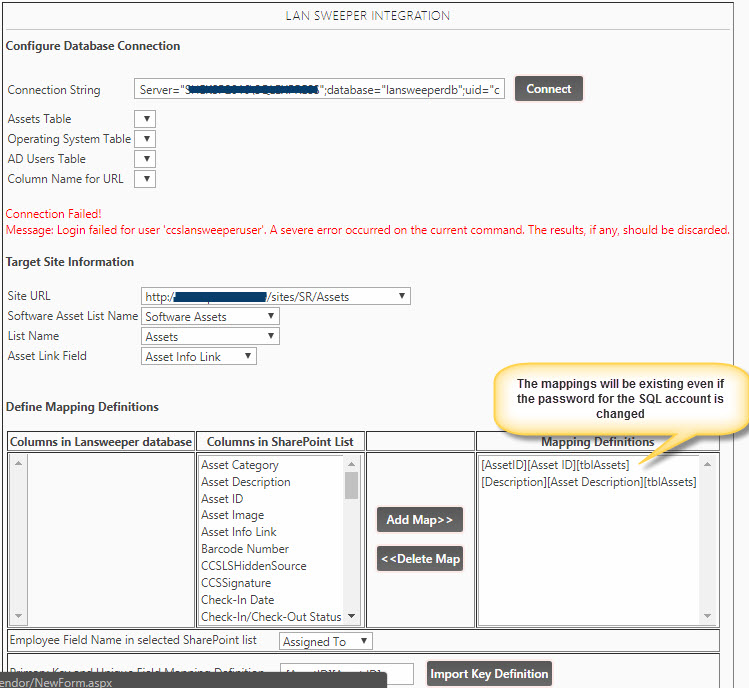Select Asset Image in SharePoint columns list
This screenshot has width=749, height=688.
pos(233,515)
